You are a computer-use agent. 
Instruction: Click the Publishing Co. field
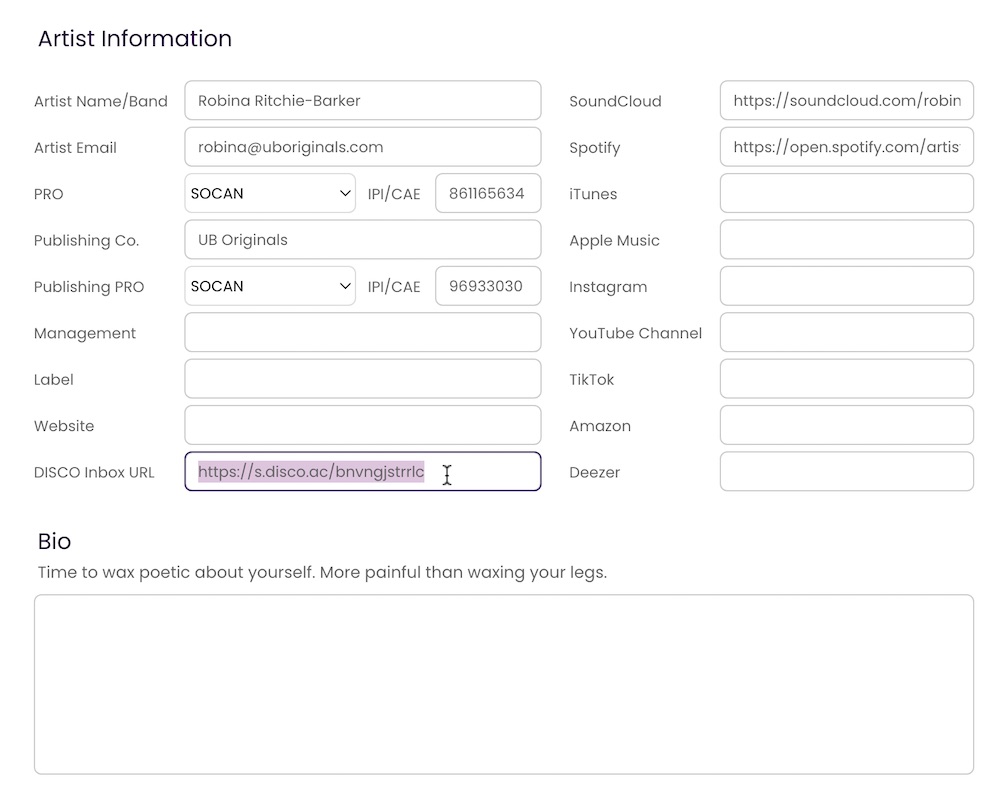(363, 240)
